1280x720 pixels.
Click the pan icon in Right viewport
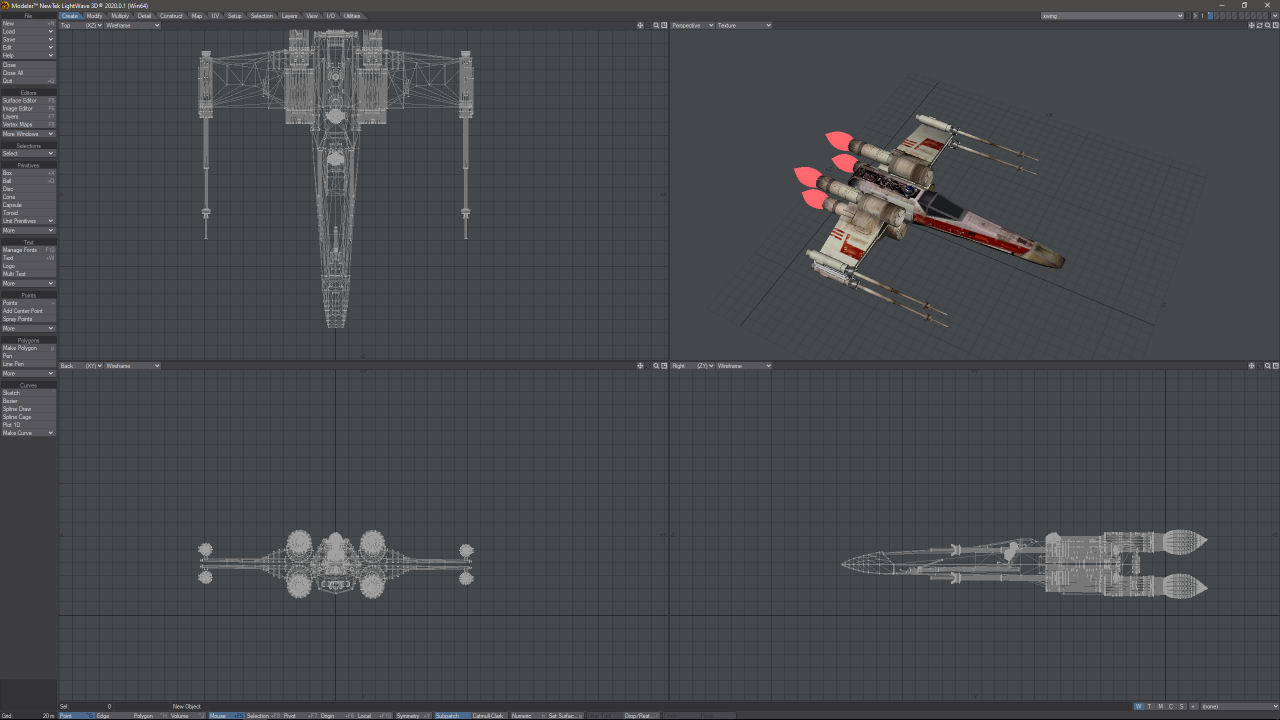1251,366
